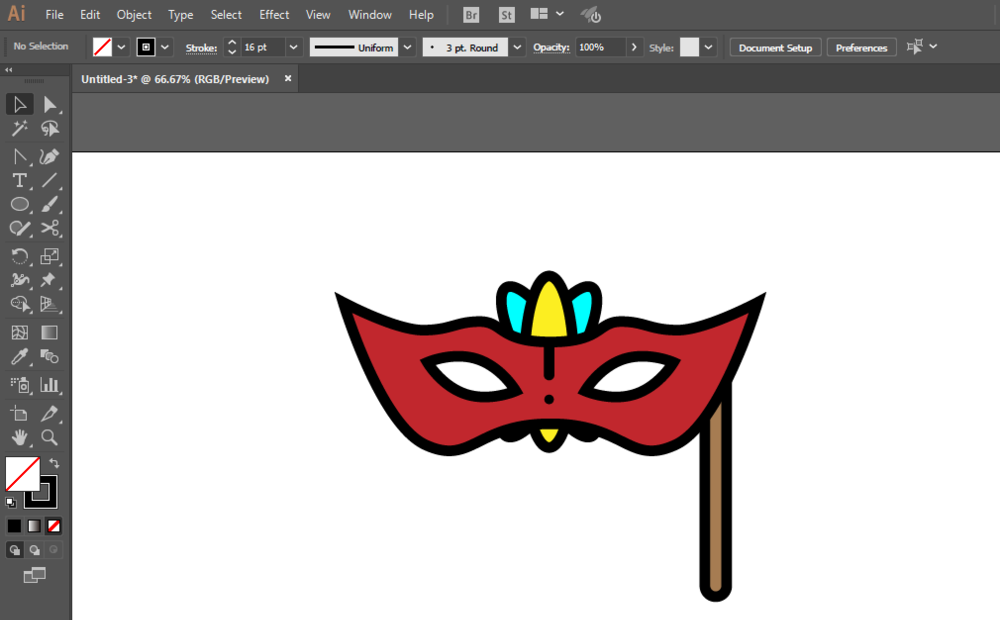Viewport: 1000px width, 620px height.
Task: Open the 3 pt. Round brush dropdown
Action: (x=517, y=47)
